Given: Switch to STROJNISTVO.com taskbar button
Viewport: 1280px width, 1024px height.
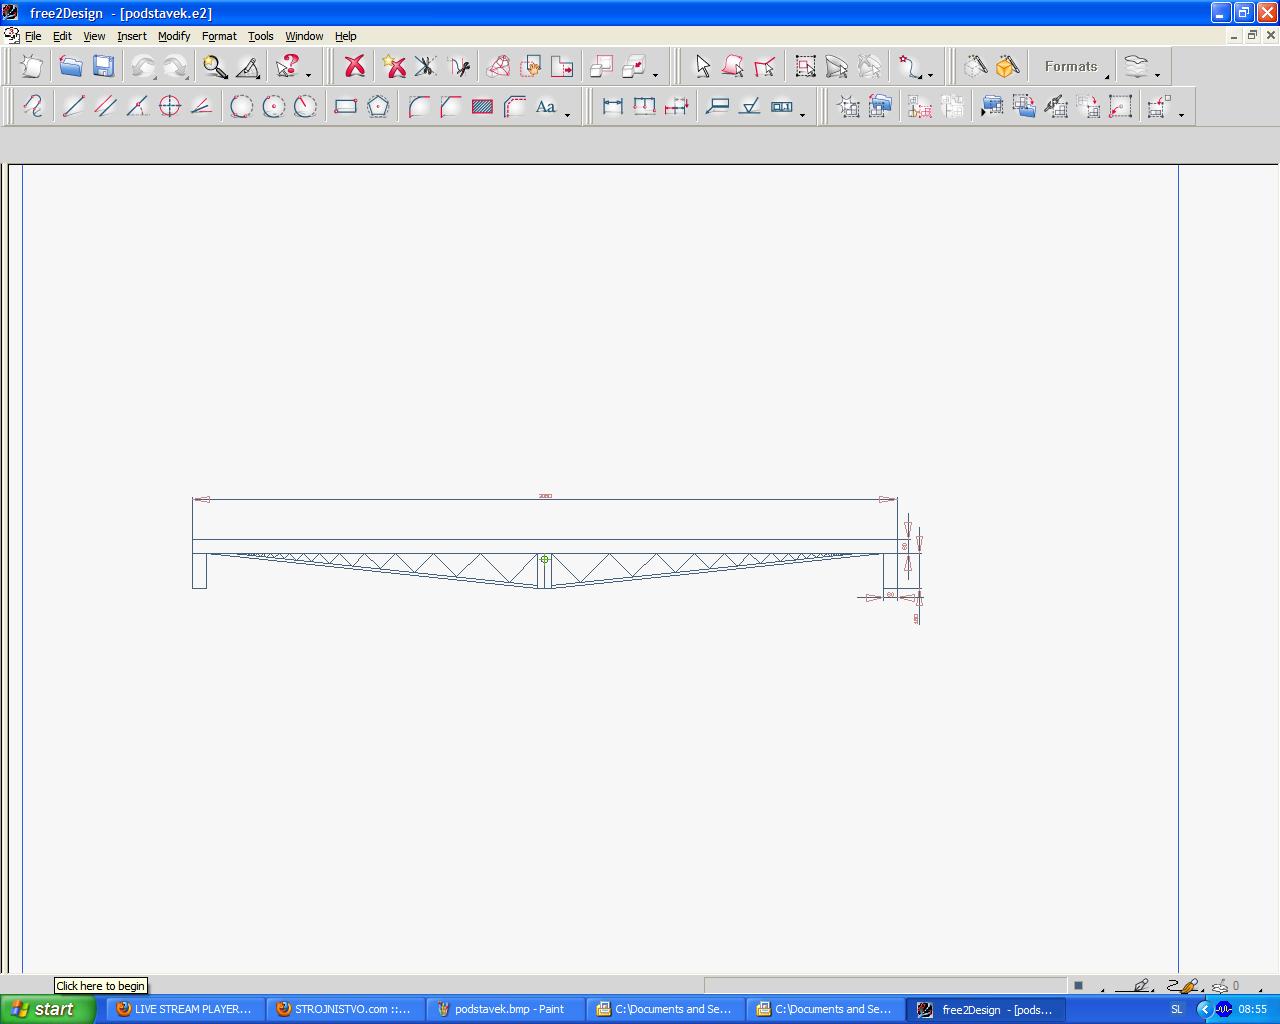Looking at the screenshot, I should coord(345,1009).
